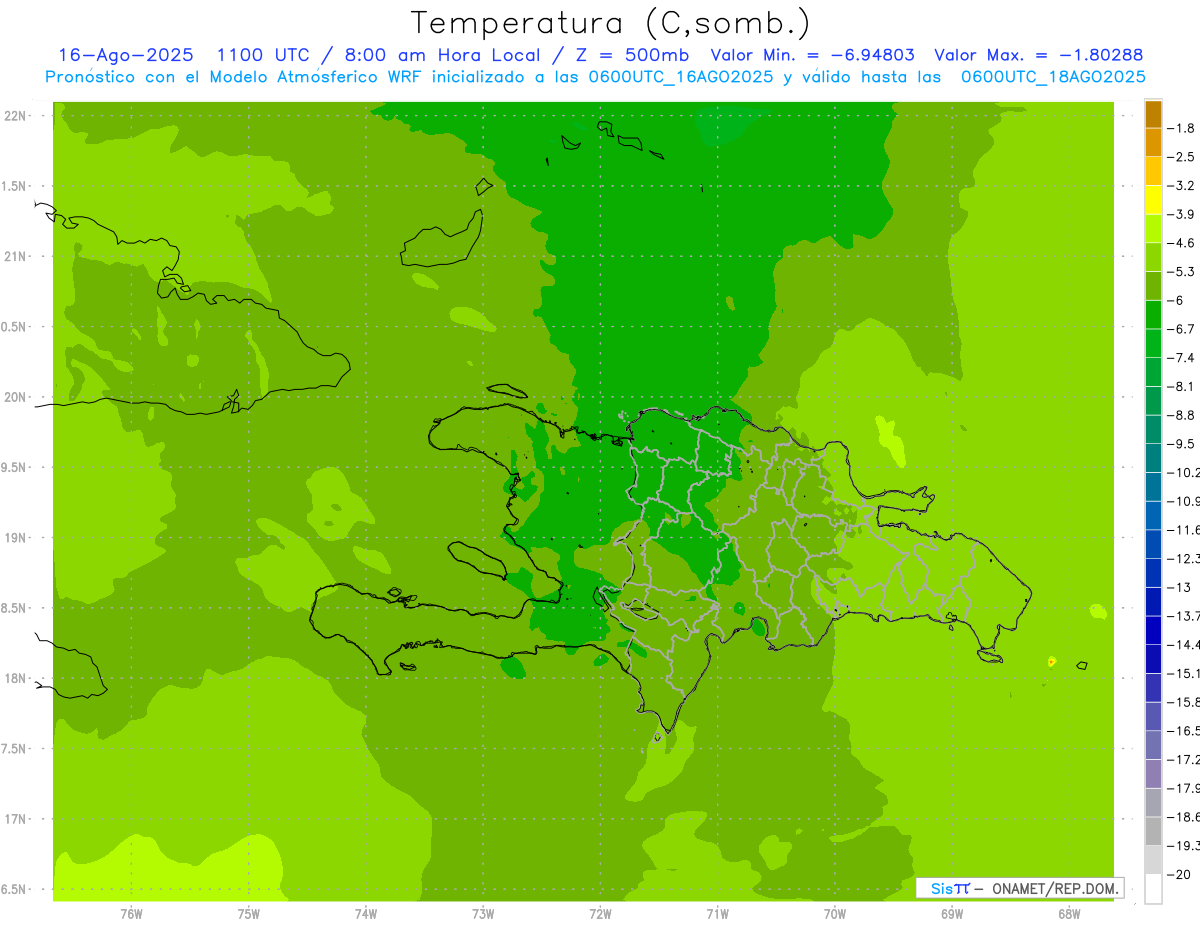1200x927 pixels.
Task: Click the '-13' legend value
Action: click(x=1181, y=587)
